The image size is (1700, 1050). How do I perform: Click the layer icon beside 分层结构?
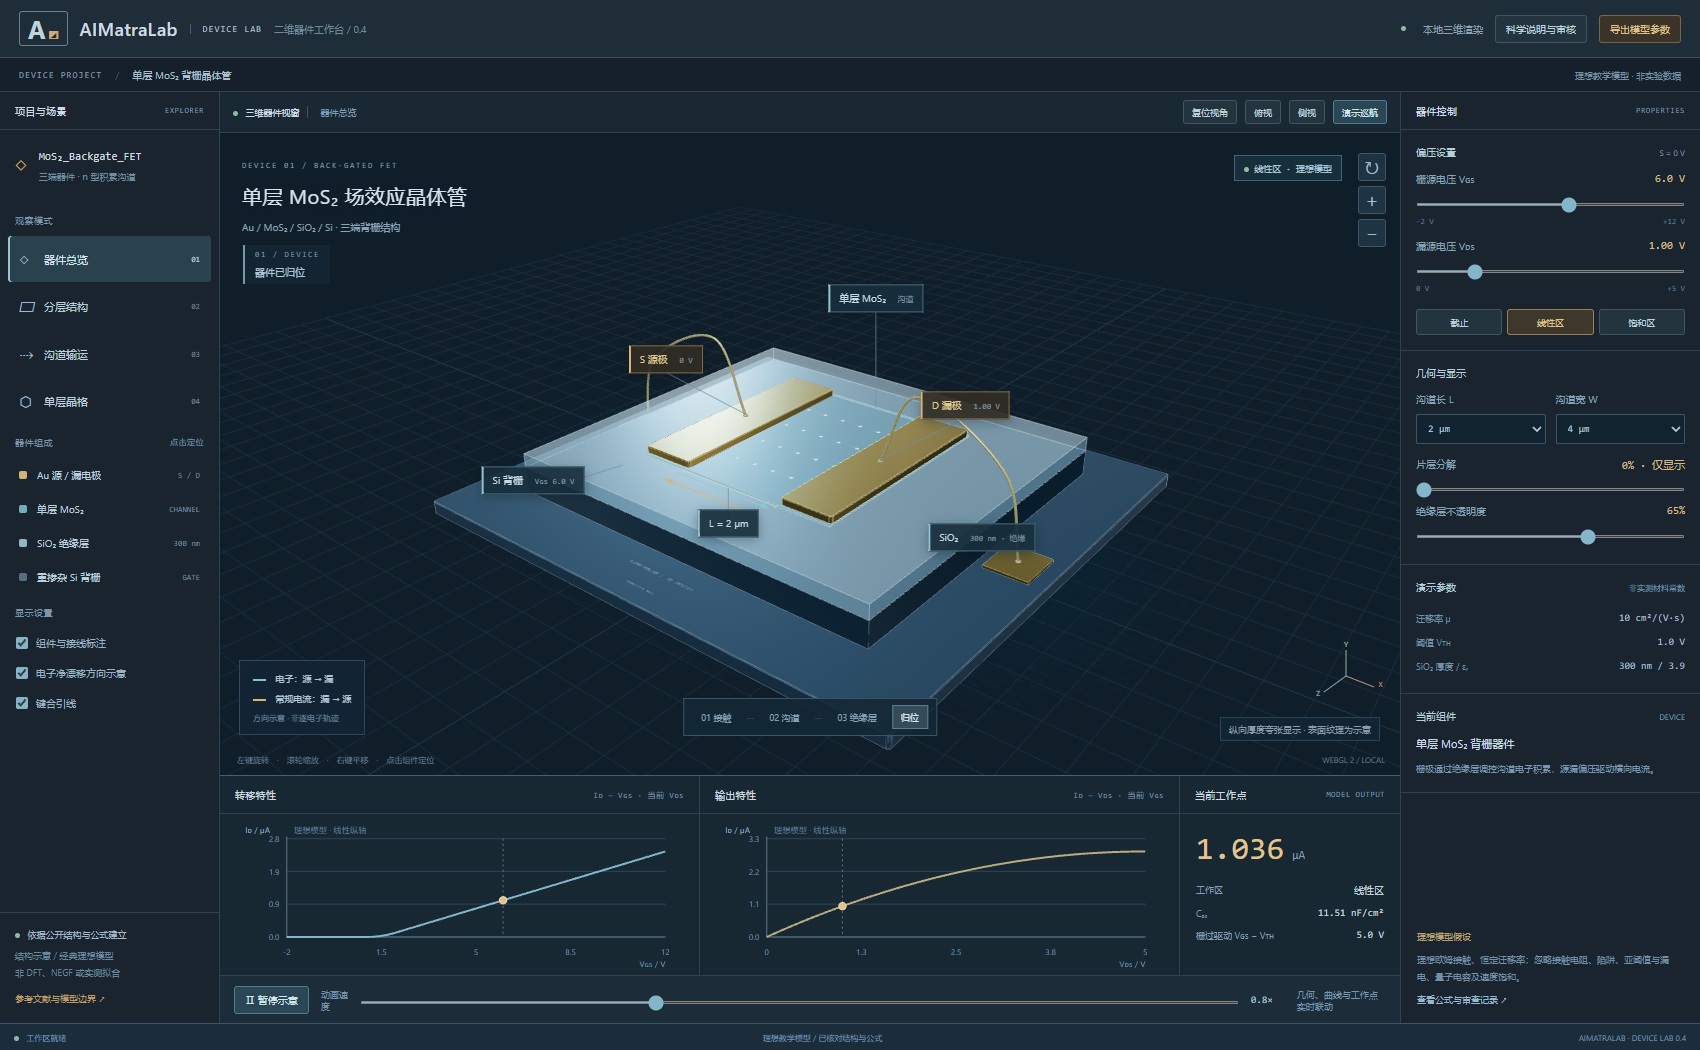tap(27, 307)
